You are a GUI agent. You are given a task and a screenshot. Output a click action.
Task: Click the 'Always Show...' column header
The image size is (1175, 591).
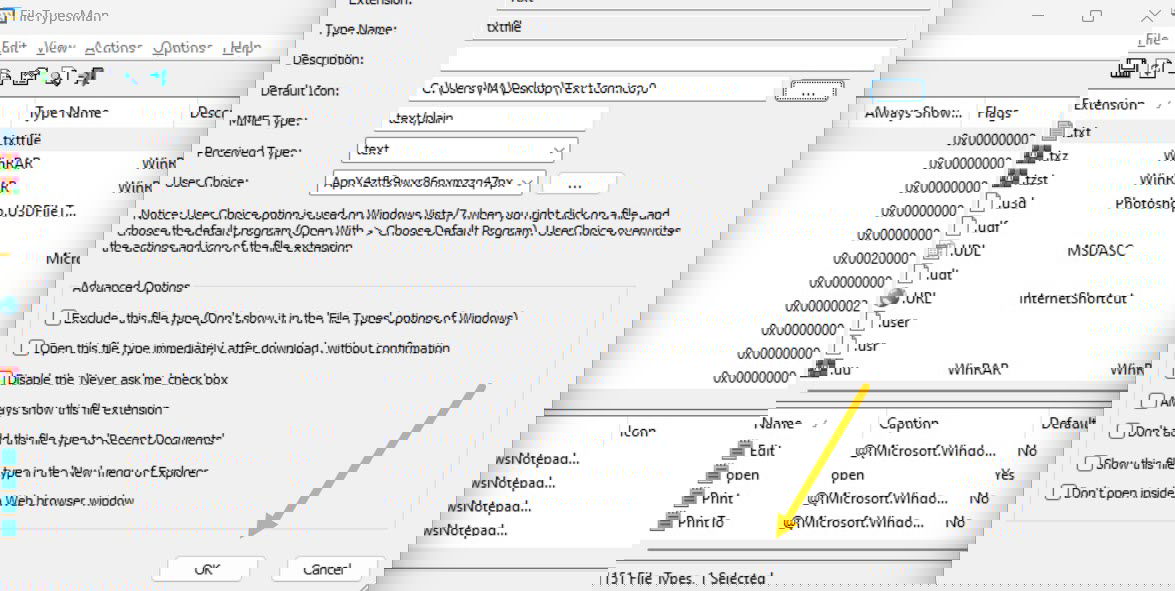point(913,113)
